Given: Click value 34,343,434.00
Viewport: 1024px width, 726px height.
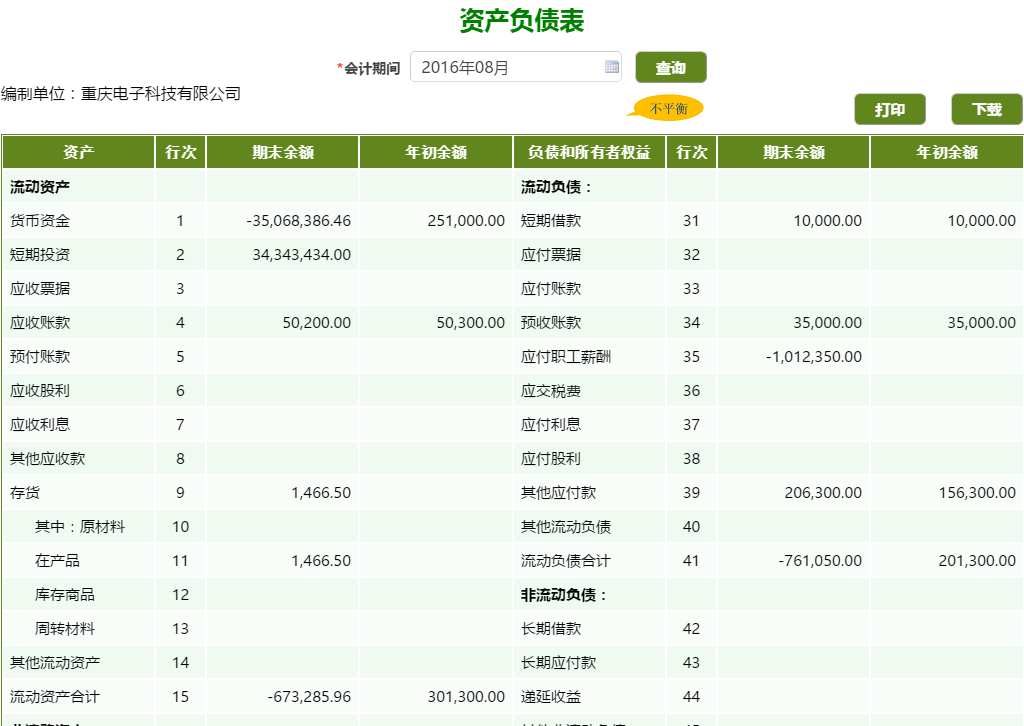Looking at the screenshot, I should (302, 255).
